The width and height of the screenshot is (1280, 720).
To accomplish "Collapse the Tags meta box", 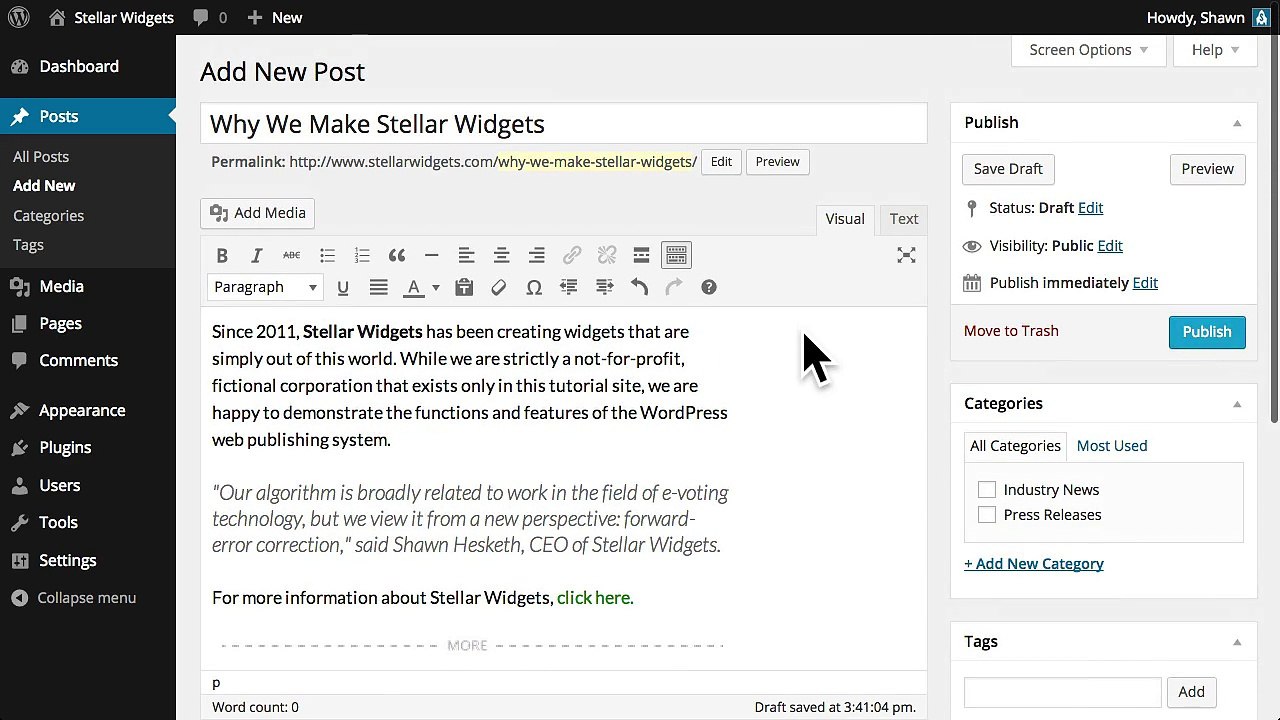I will tap(1237, 642).
